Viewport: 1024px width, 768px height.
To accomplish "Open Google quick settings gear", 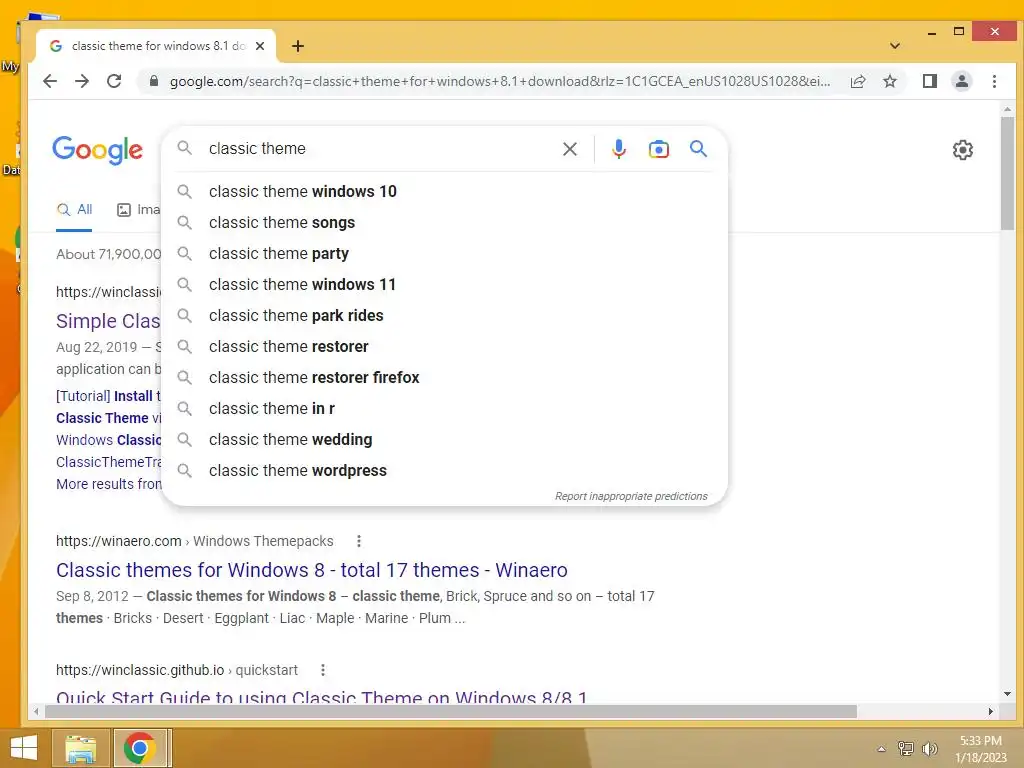I will pos(963,150).
